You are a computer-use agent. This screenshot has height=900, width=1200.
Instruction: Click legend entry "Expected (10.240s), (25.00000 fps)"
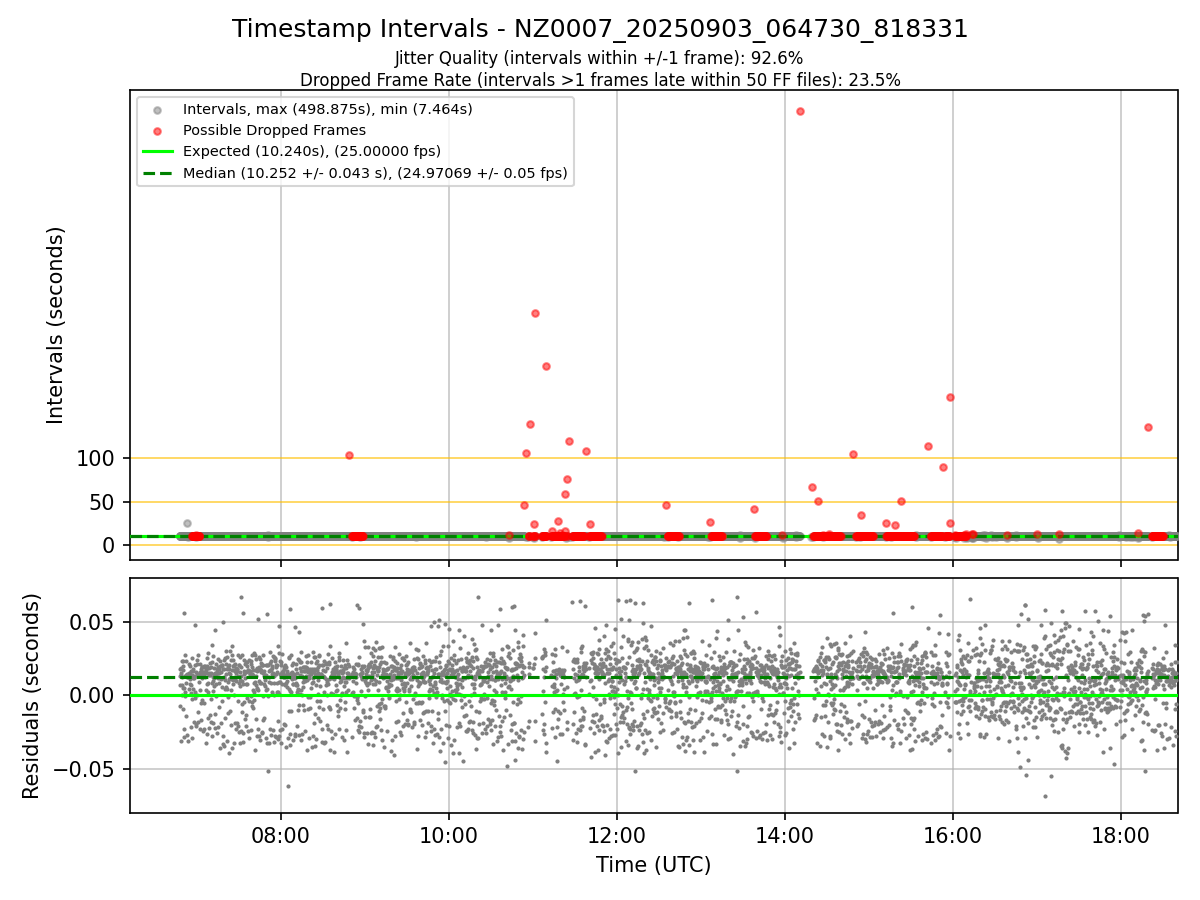pyautogui.click(x=312, y=151)
